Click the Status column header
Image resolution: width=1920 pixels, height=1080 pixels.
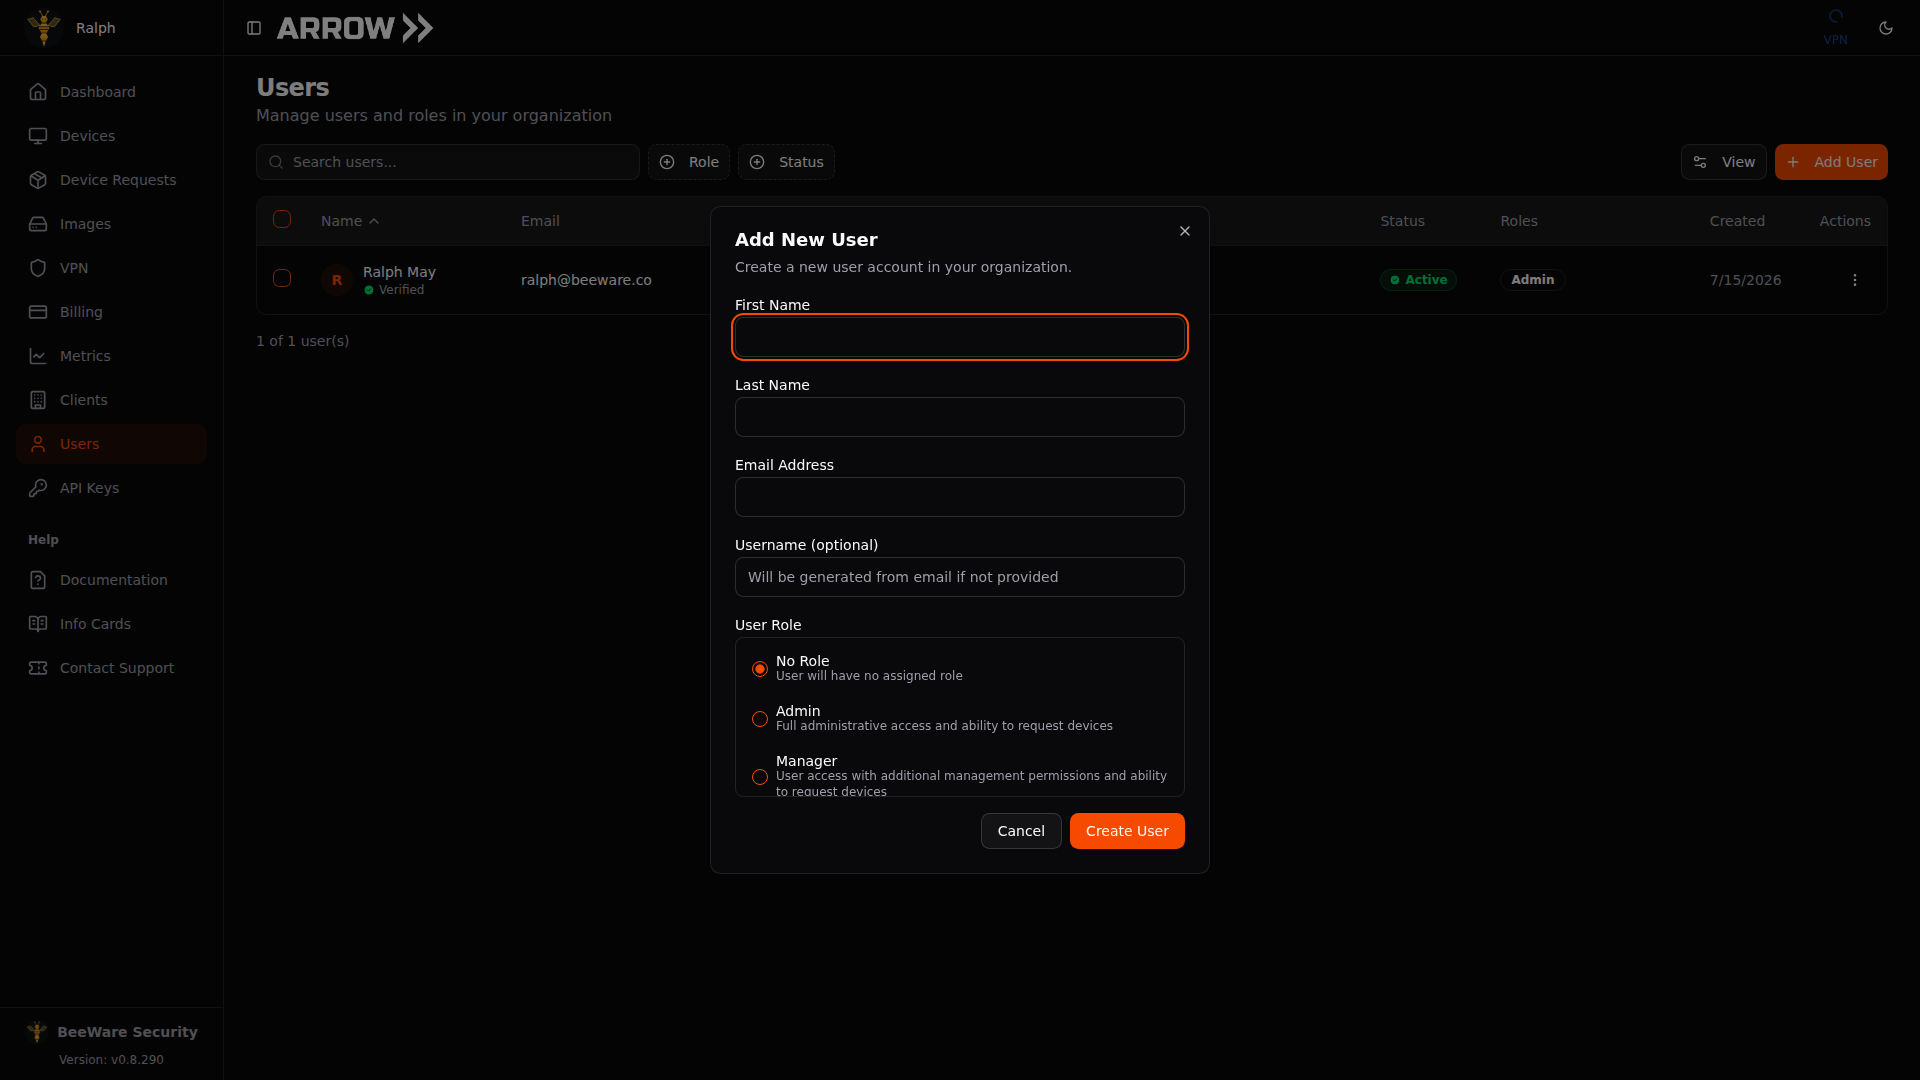(1402, 221)
